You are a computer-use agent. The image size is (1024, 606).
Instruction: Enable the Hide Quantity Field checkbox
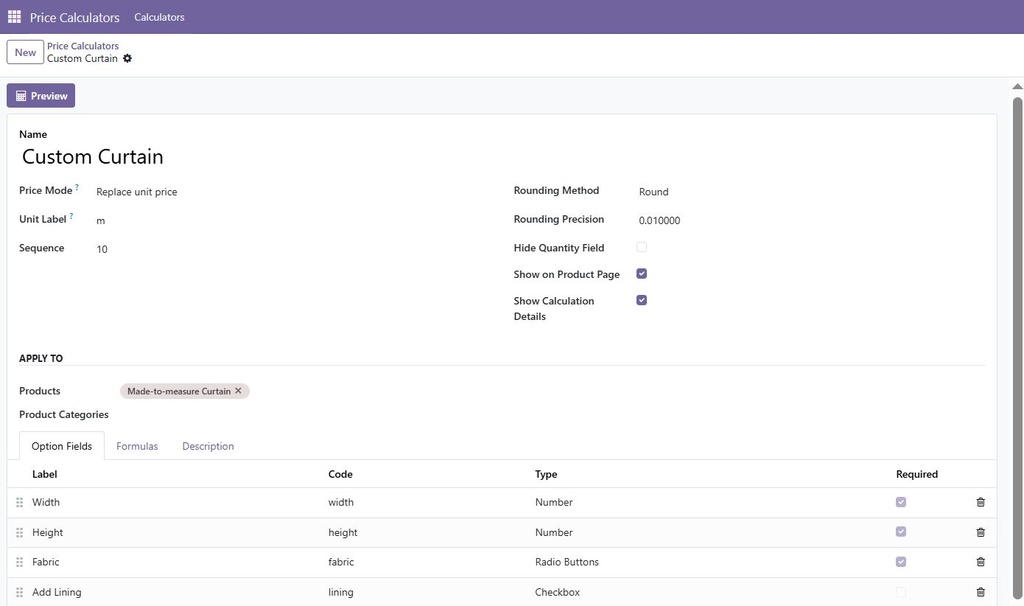(641, 247)
